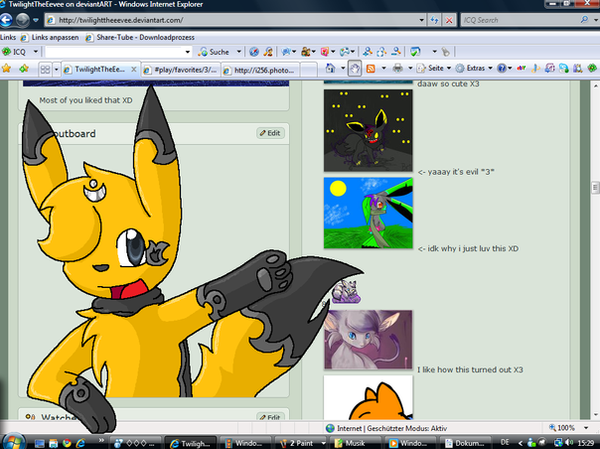Open the Favorites Center star icon
This screenshot has width=600, height=449.
pyautogui.click(x=7, y=69)
